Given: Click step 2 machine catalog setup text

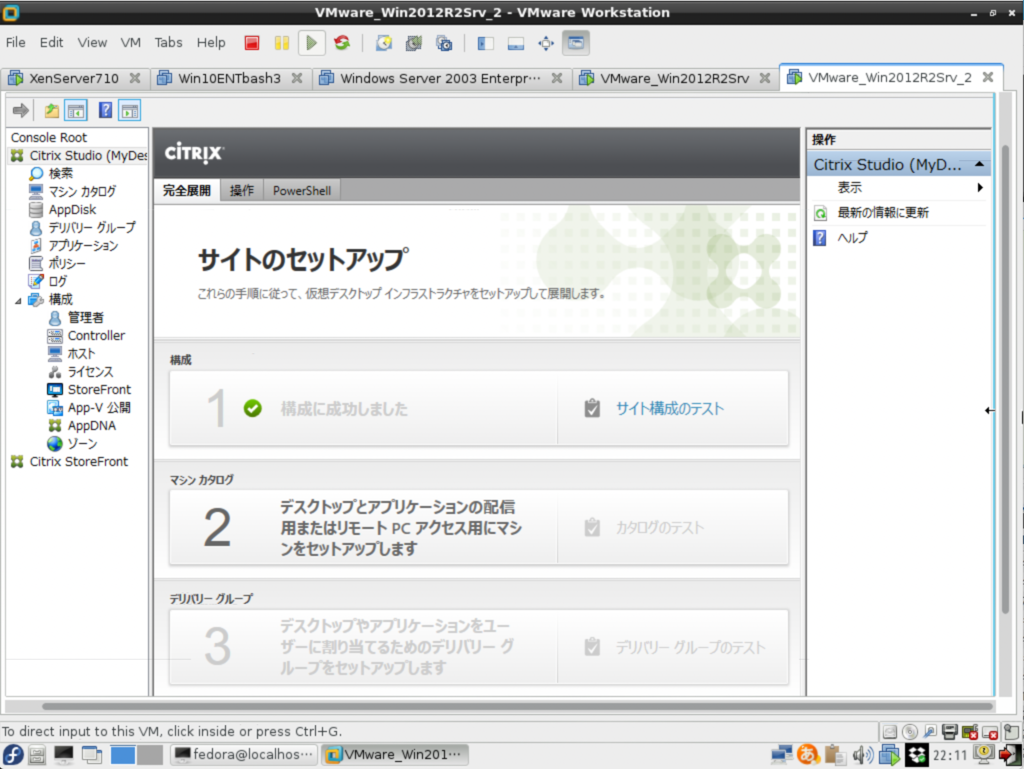Looking at the screenshot, I should [x=401, y=527].
